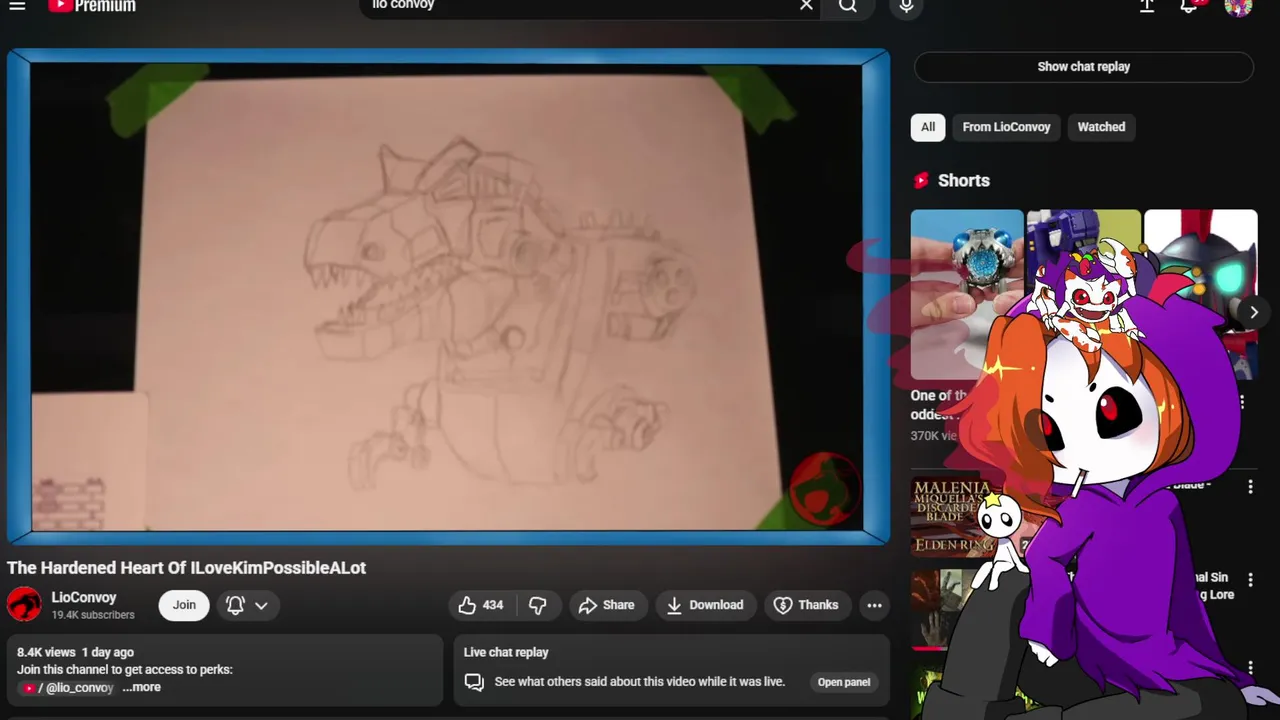Screen dimensions: 1280x720
Task: Click the Live chat replay heading
Action: (506, 652)
